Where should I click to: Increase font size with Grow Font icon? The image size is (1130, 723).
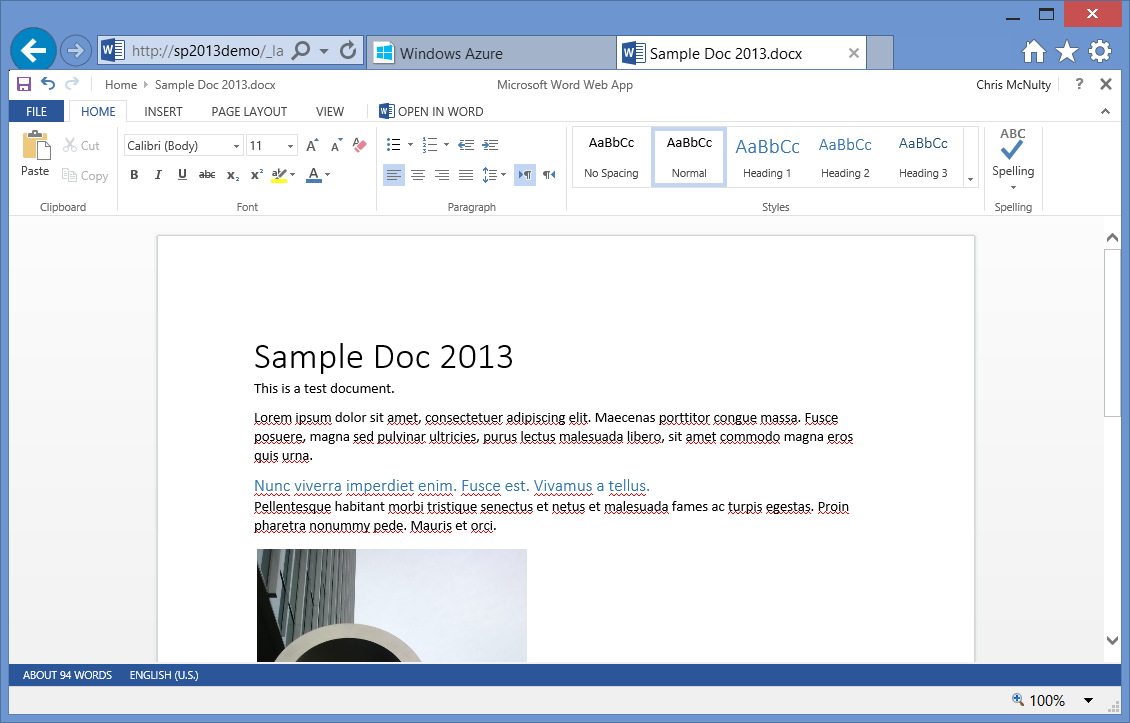coord(312,146)
